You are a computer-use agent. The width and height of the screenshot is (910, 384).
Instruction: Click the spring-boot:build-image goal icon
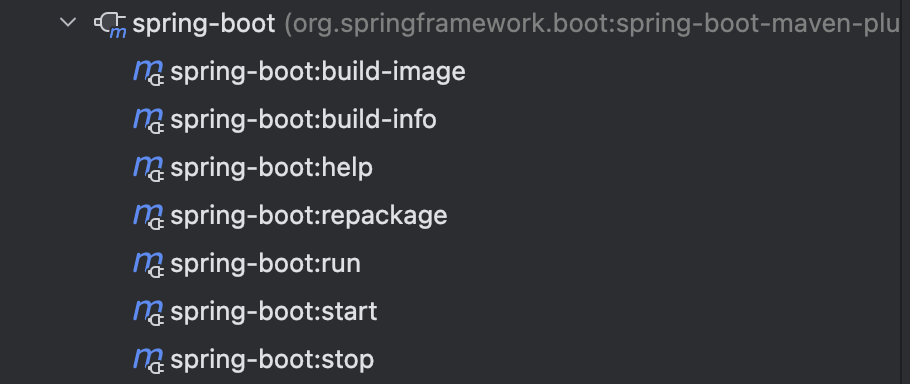149,73
